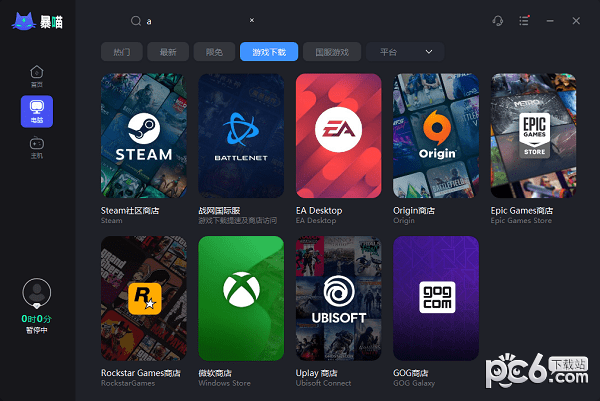Click the GOG商店 title
The height and width of the screenshot is (401, 600).
tap(411, 373)
